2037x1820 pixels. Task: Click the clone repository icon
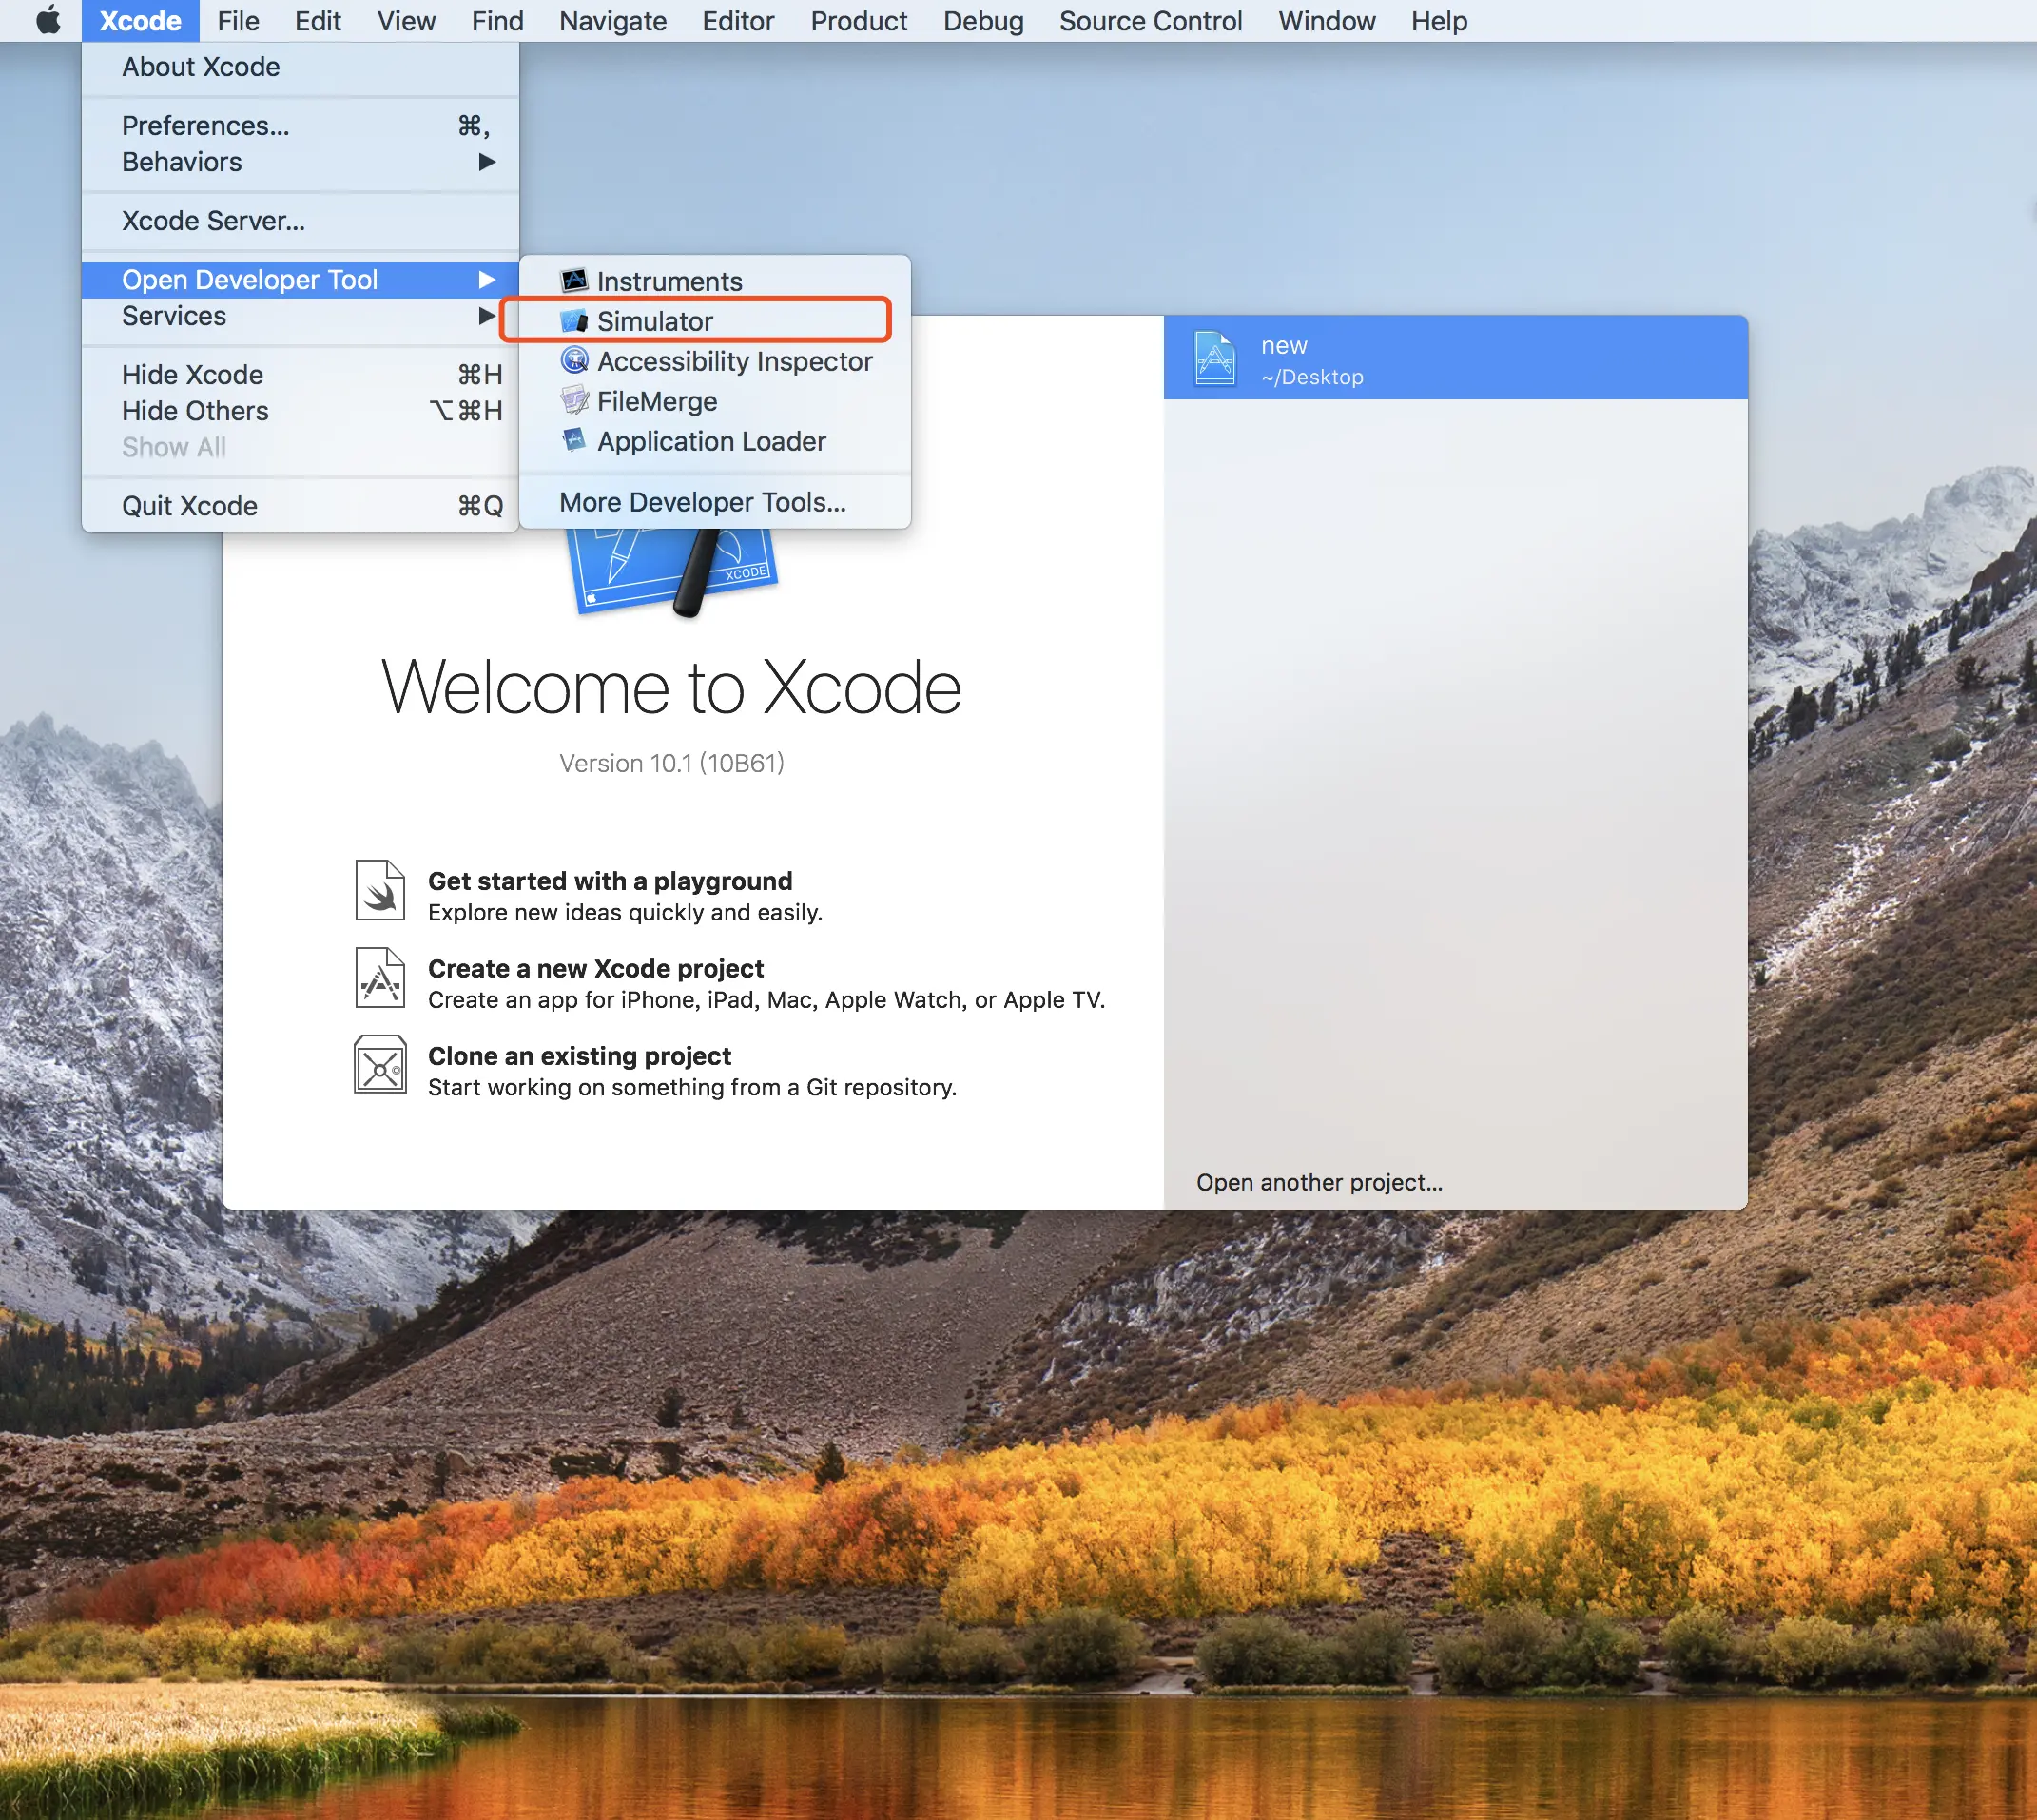380,1065
